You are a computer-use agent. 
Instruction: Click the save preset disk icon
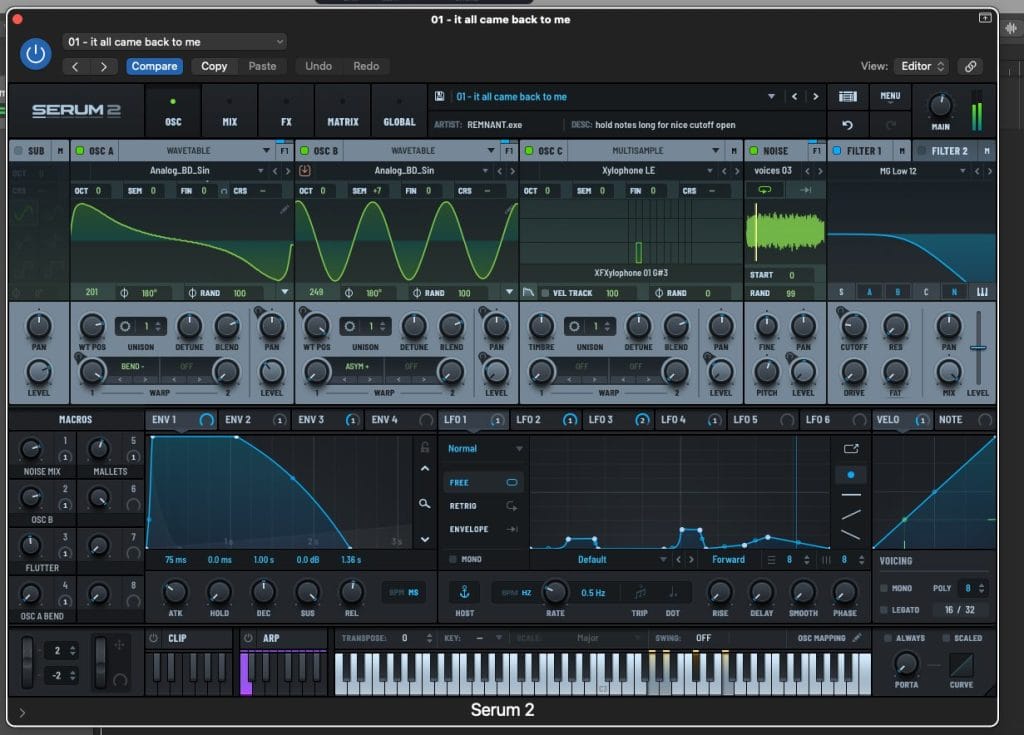[x=440, y=96]
